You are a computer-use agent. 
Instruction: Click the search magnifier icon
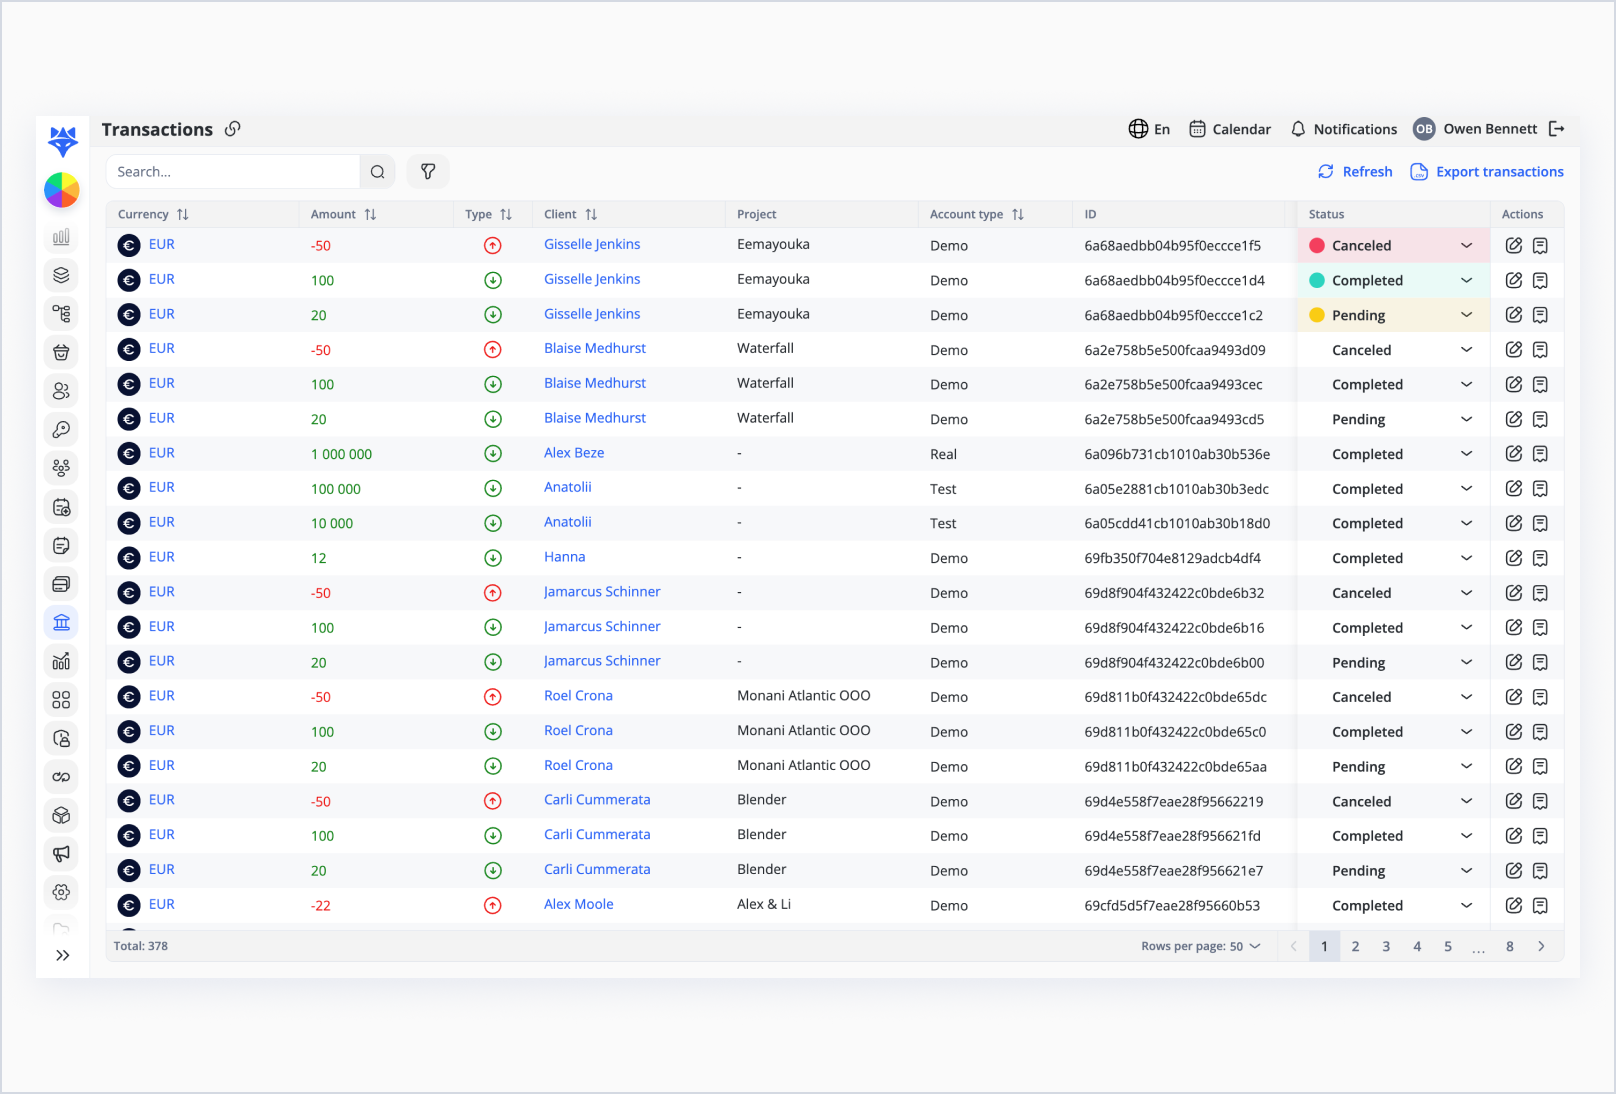[377, 172]
